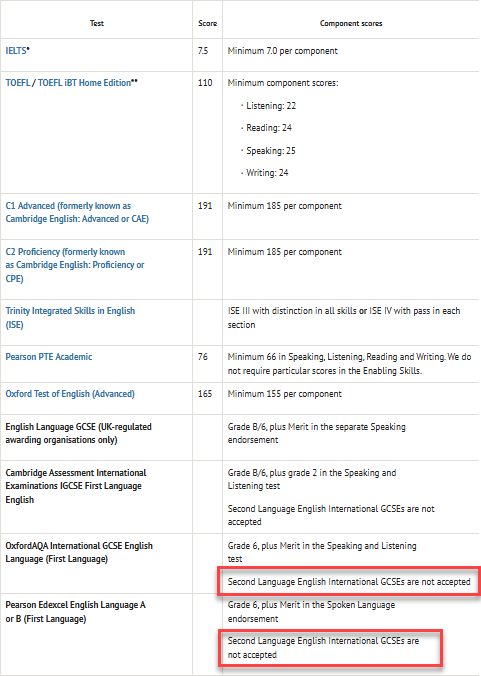Screen dimensions: 481x676
Task: Open Oxford Test of English (Advanced) link
Action: tap(70, 394)
